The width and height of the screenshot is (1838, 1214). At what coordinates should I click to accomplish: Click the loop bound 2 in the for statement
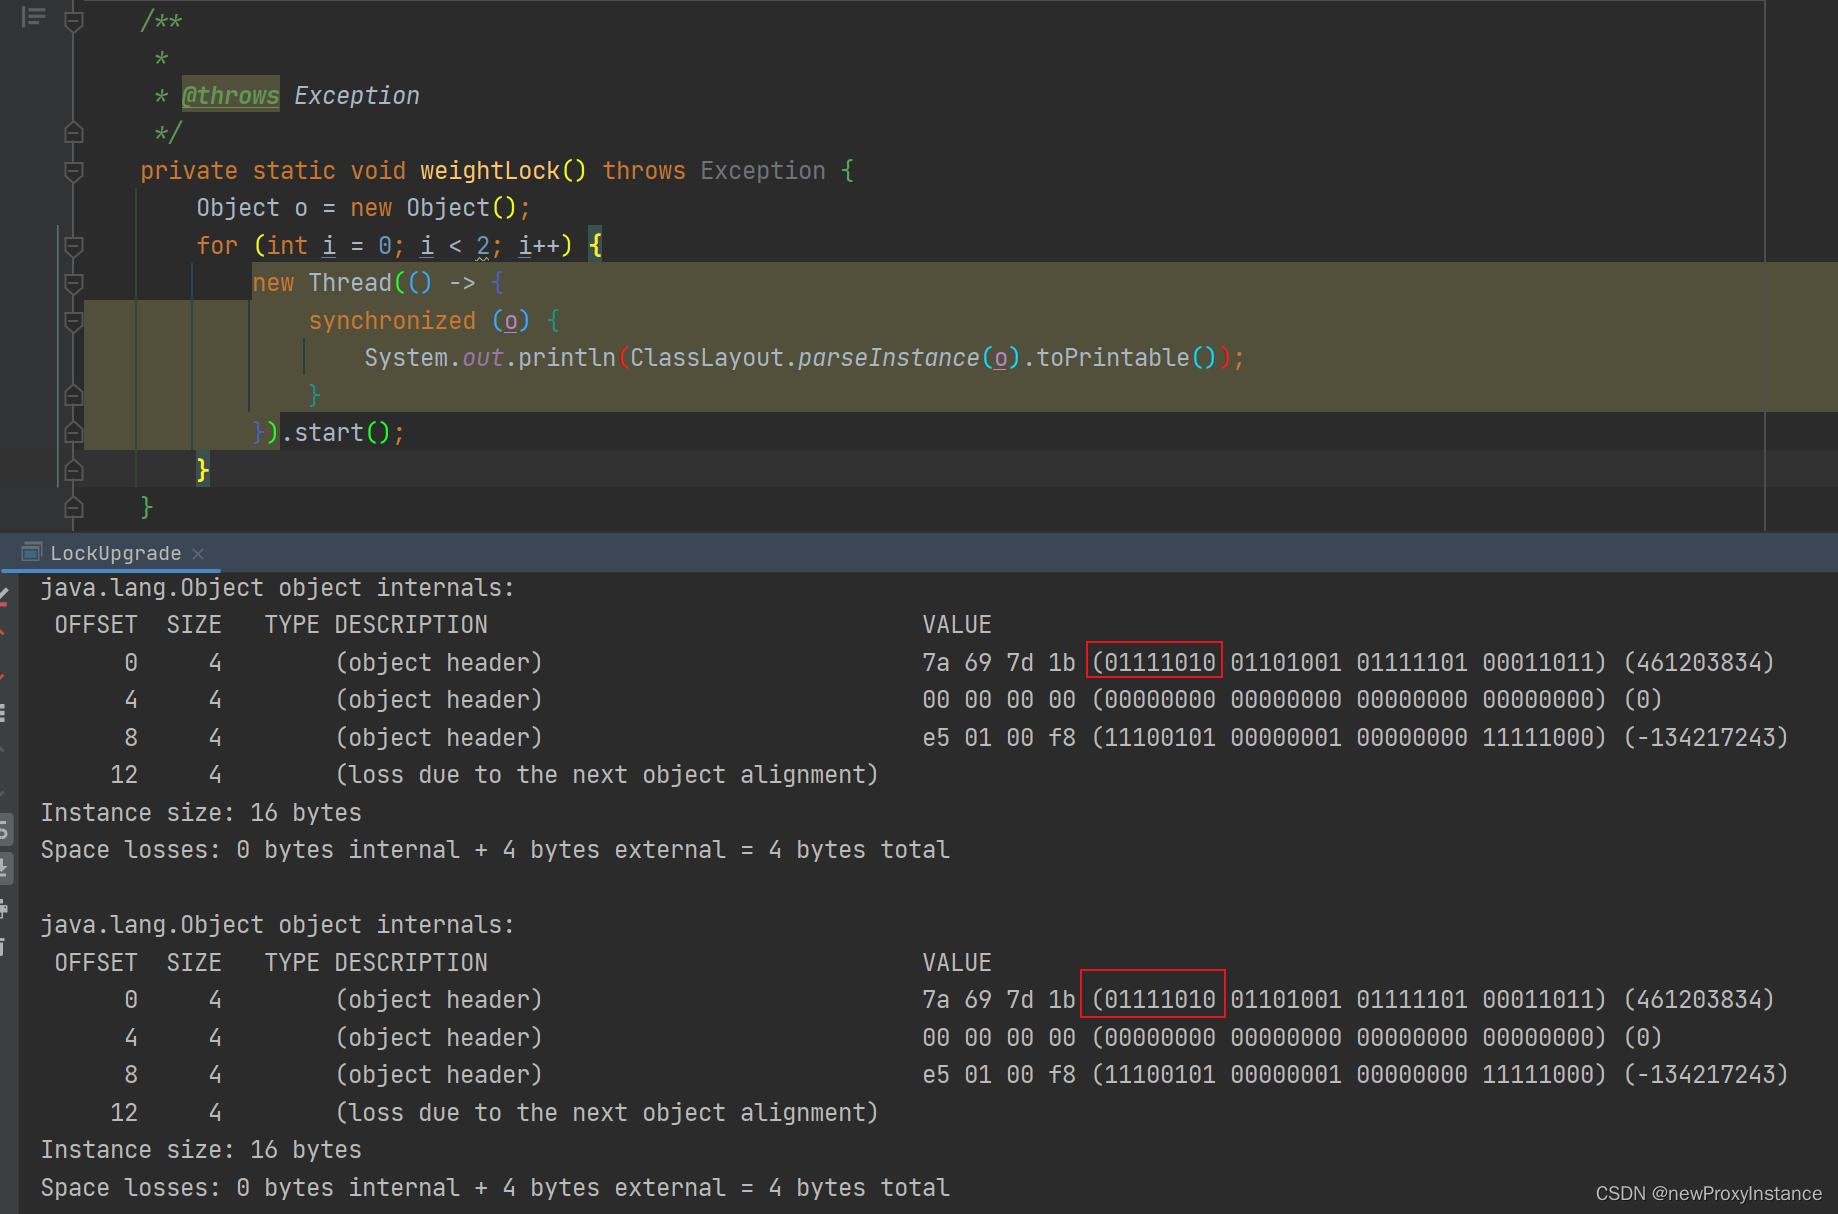(x=483, y=245)
